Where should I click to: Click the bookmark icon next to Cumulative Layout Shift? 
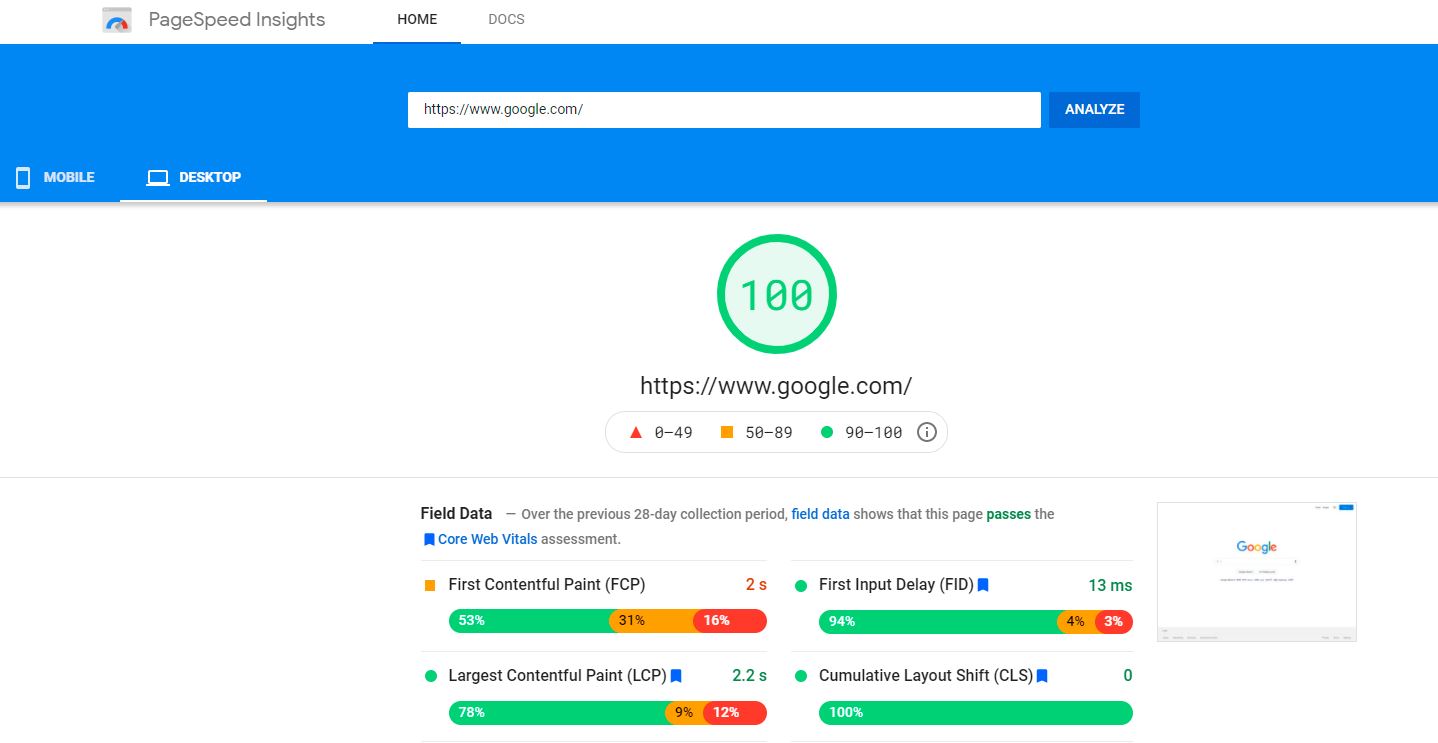1042,676
